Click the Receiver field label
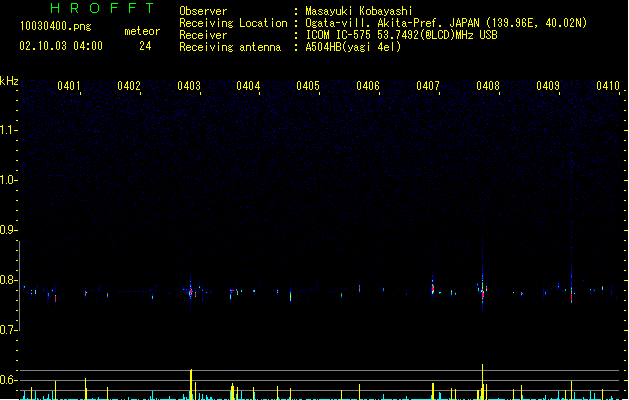This screenshot has height=400, width=629. [x=203, y=35]
